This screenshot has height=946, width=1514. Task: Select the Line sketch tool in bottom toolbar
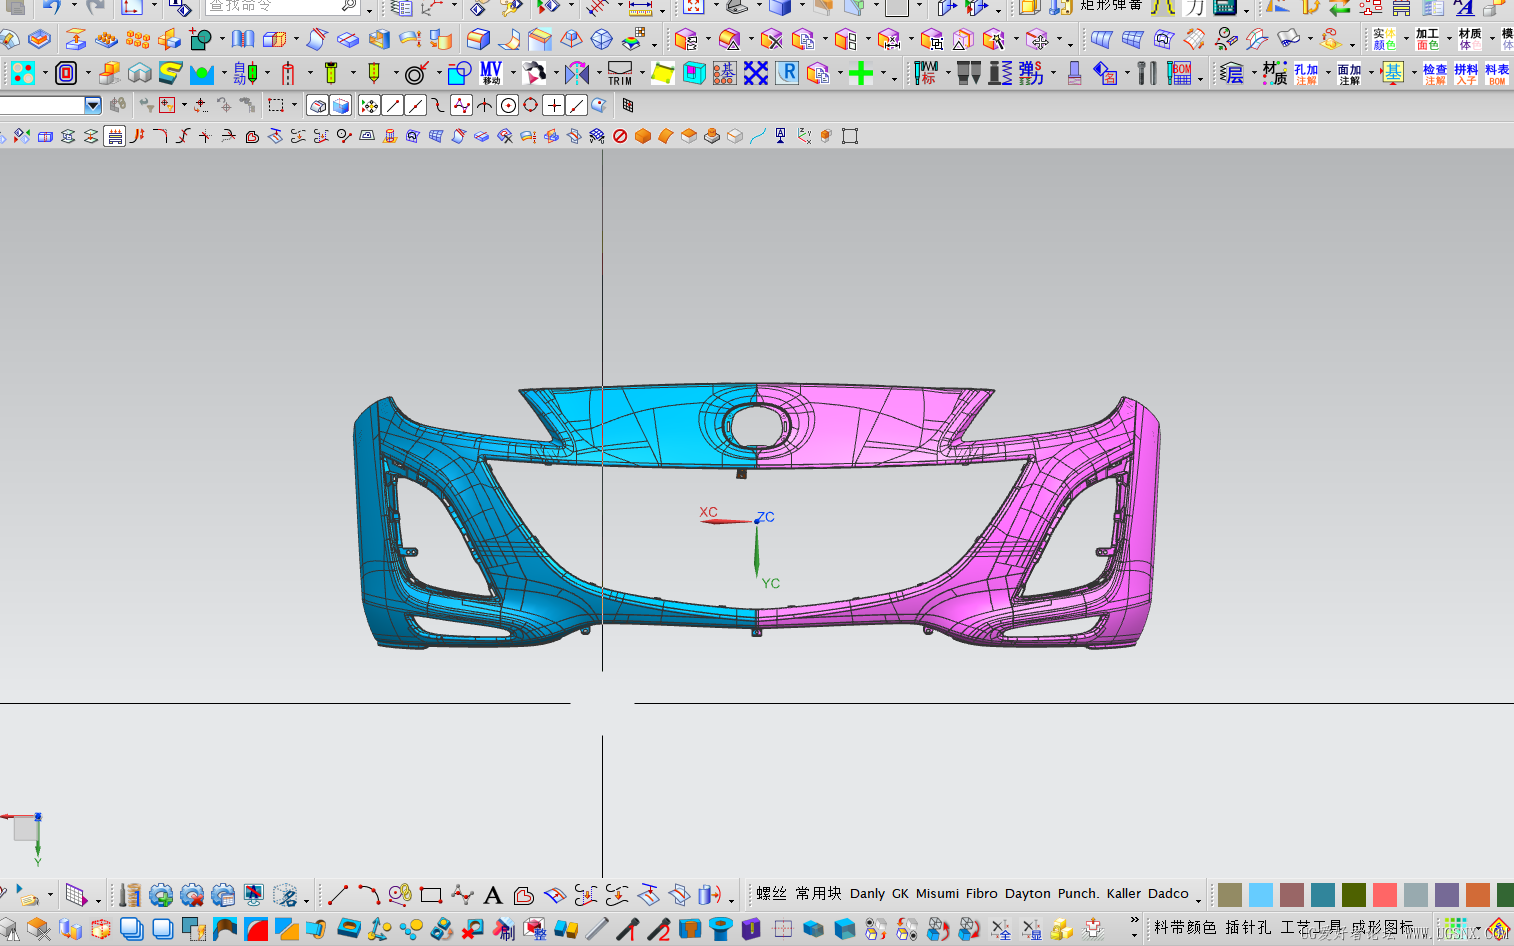point(338,895)
